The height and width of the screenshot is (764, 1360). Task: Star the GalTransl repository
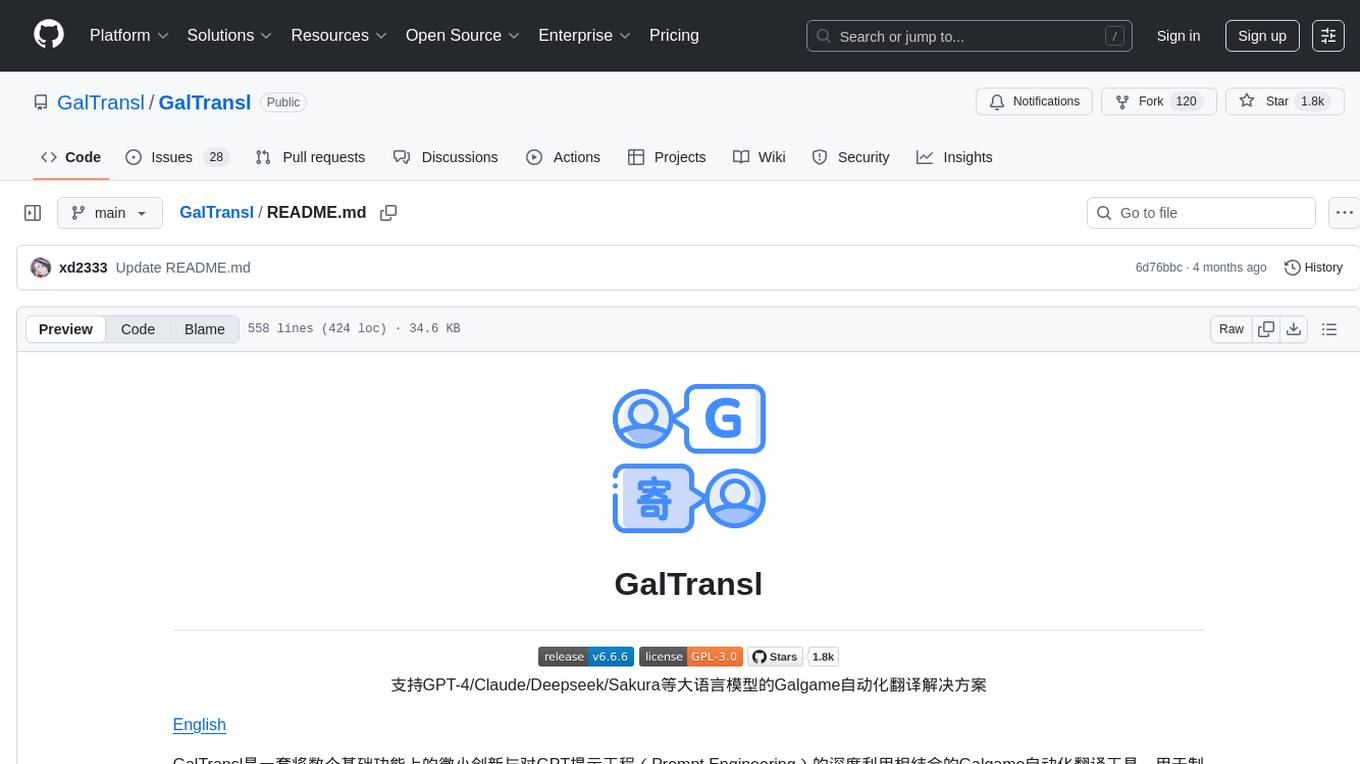point(1265,101)
